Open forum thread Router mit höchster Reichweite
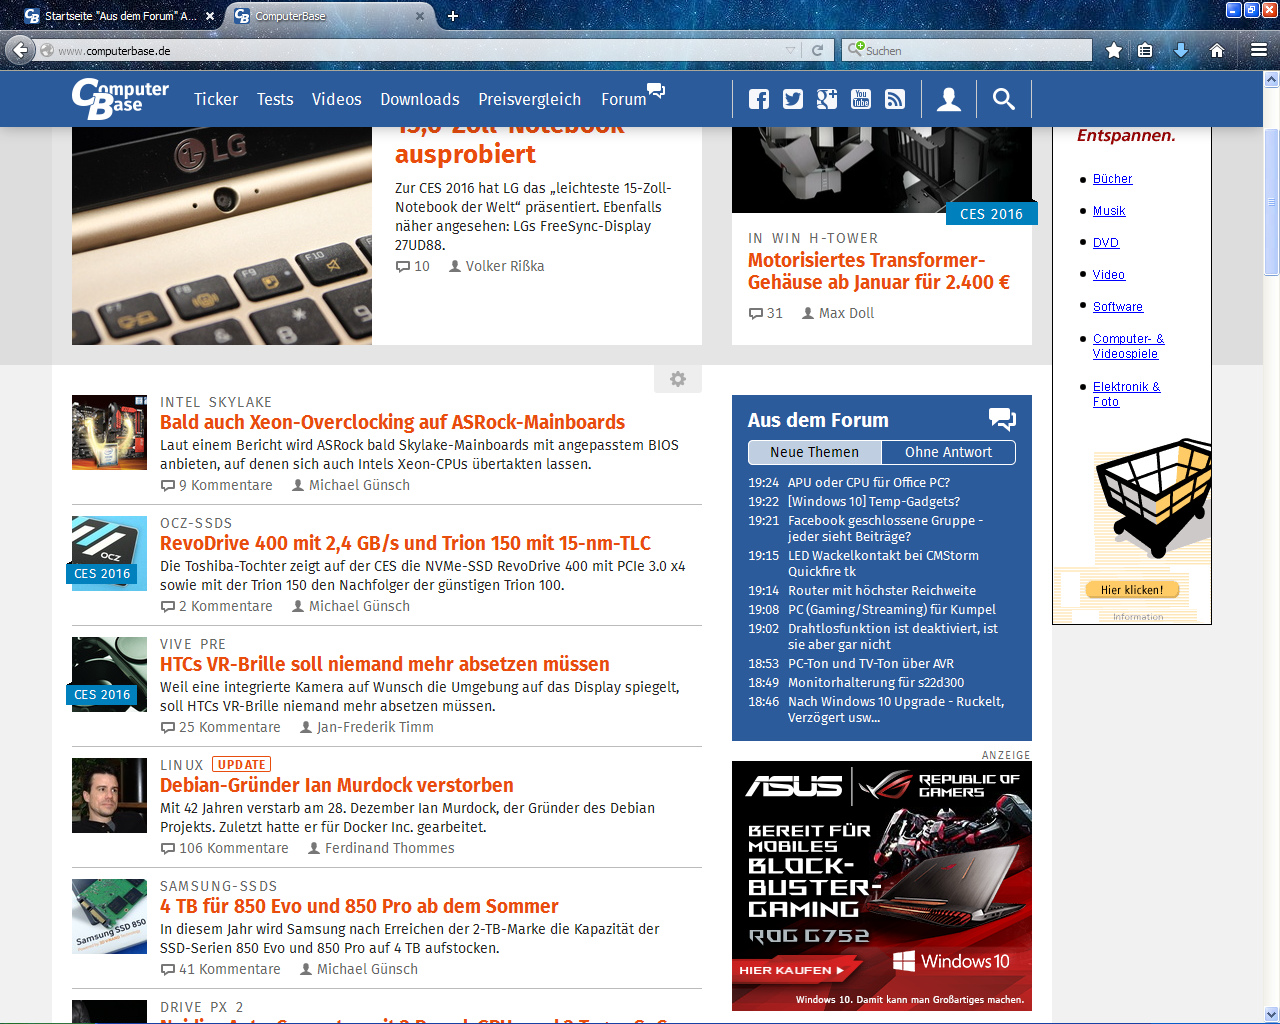Image resolution: width=1280 pixels, height=1024 pixels. pos(882,590)
